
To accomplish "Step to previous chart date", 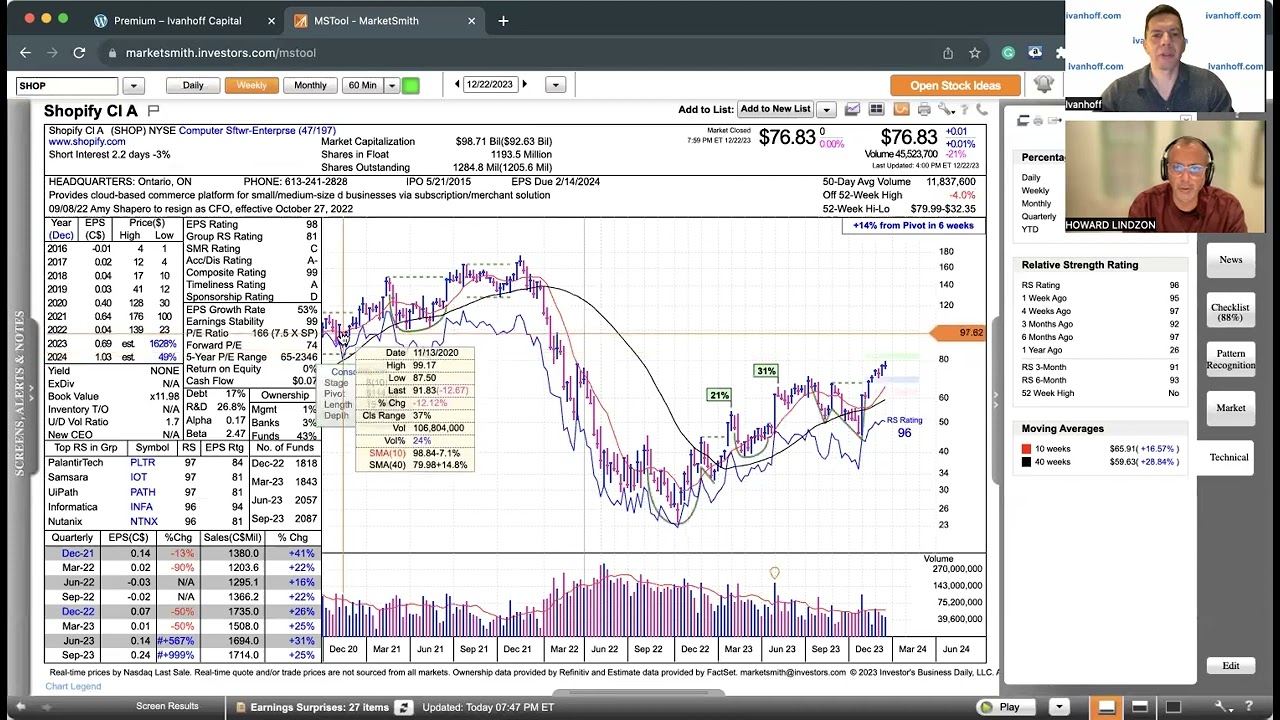I will click(458, 85).
